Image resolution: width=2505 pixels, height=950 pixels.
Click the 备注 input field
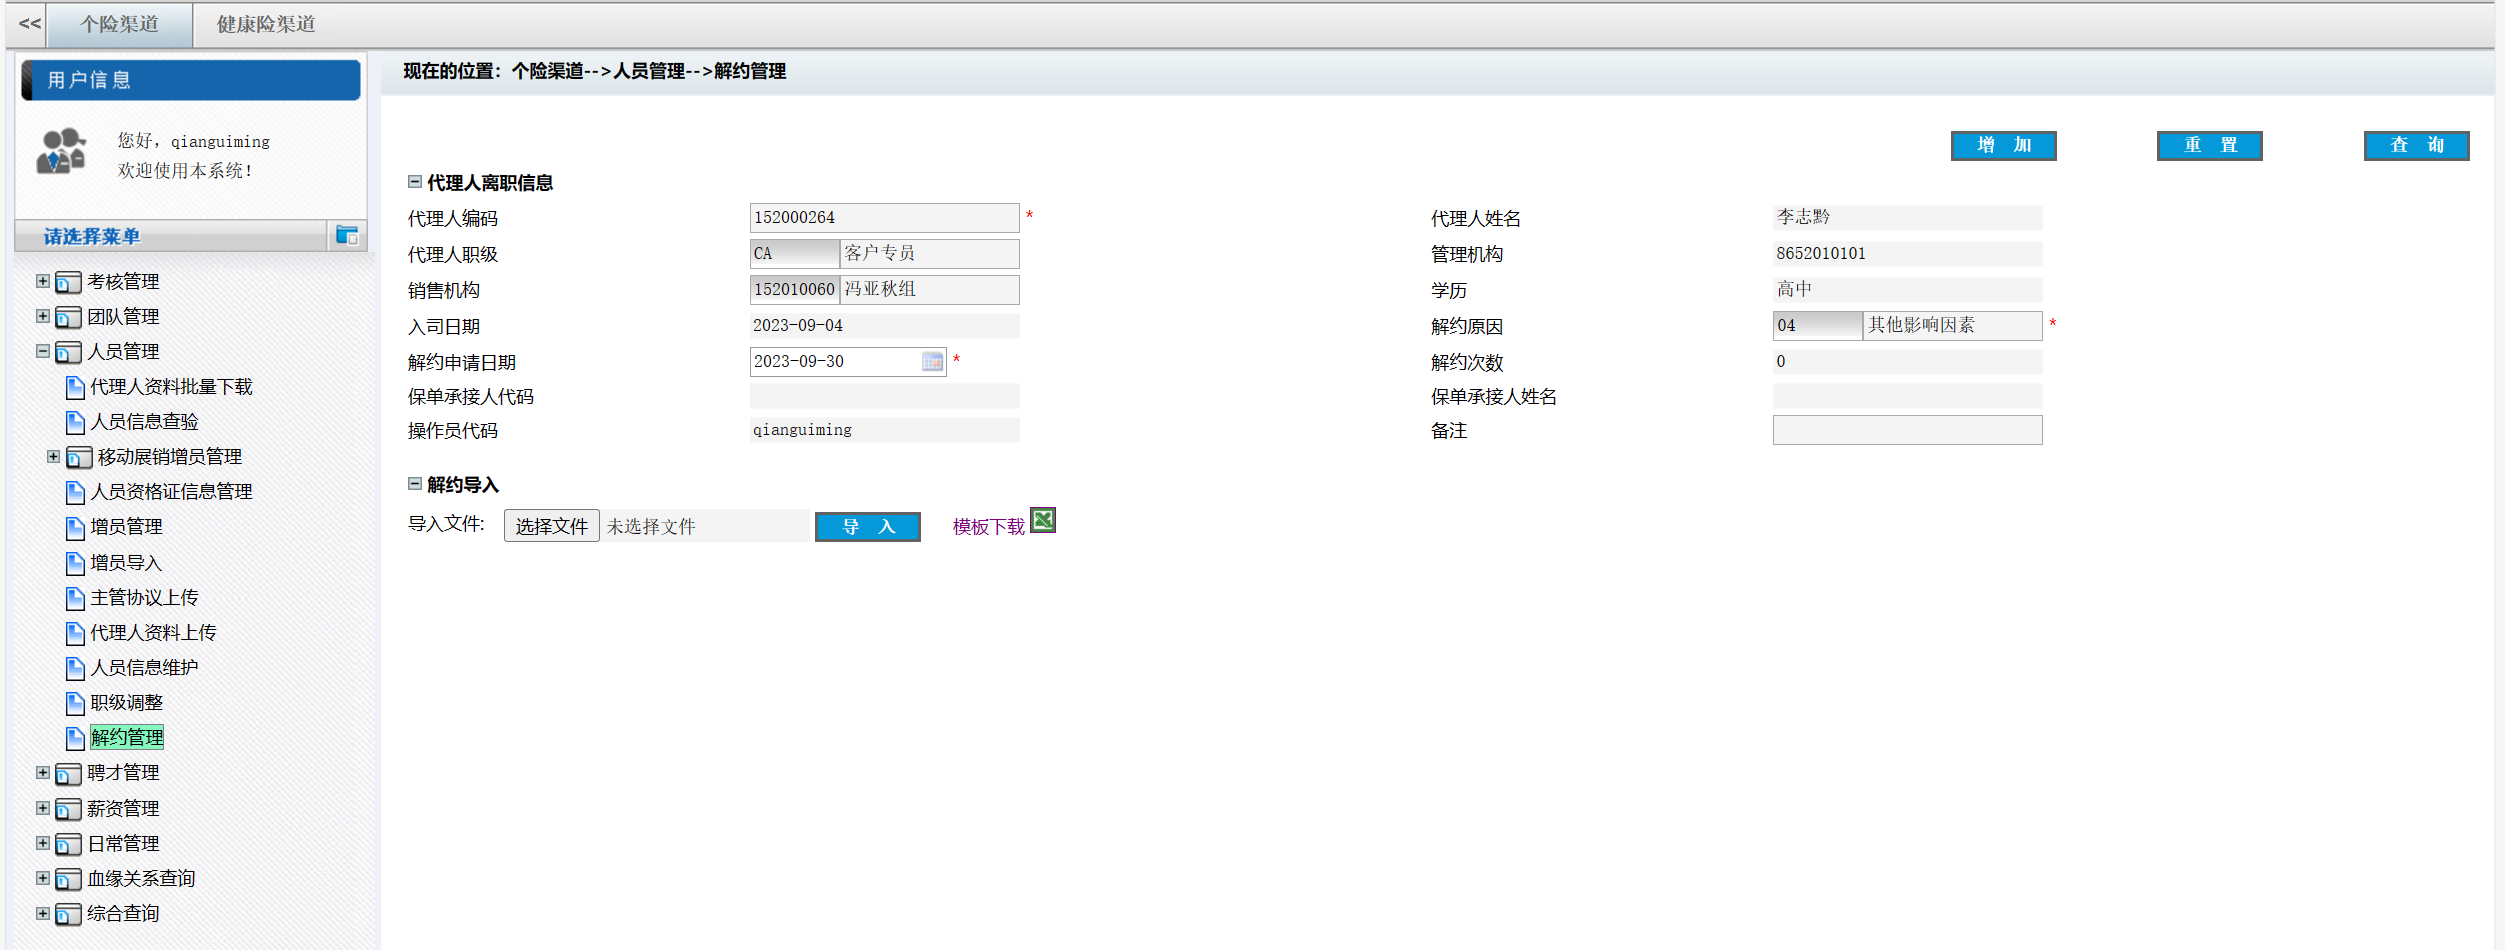pyautogui.click(x=1907, y=430)
